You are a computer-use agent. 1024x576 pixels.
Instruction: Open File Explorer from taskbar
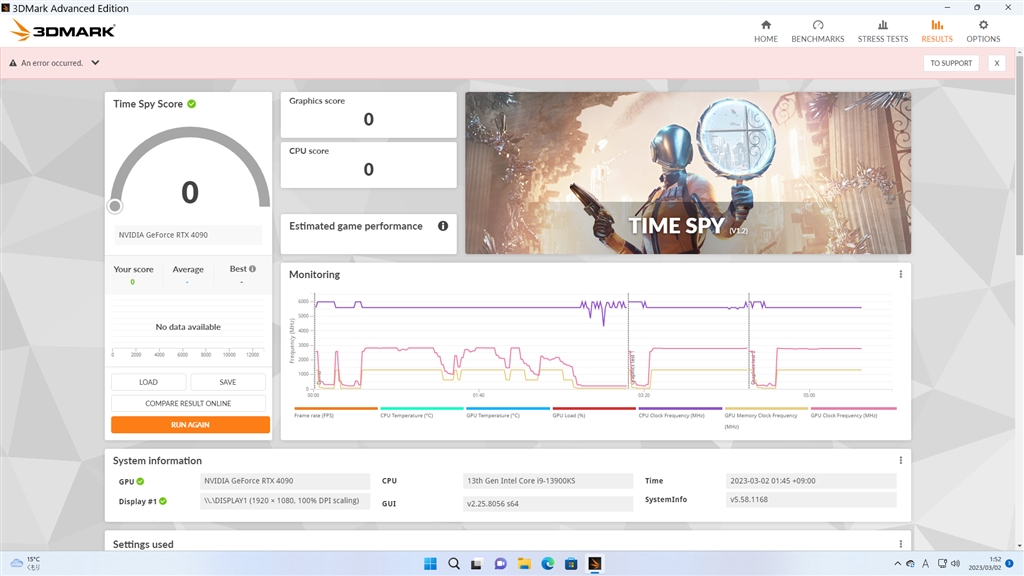coord(524,564)
